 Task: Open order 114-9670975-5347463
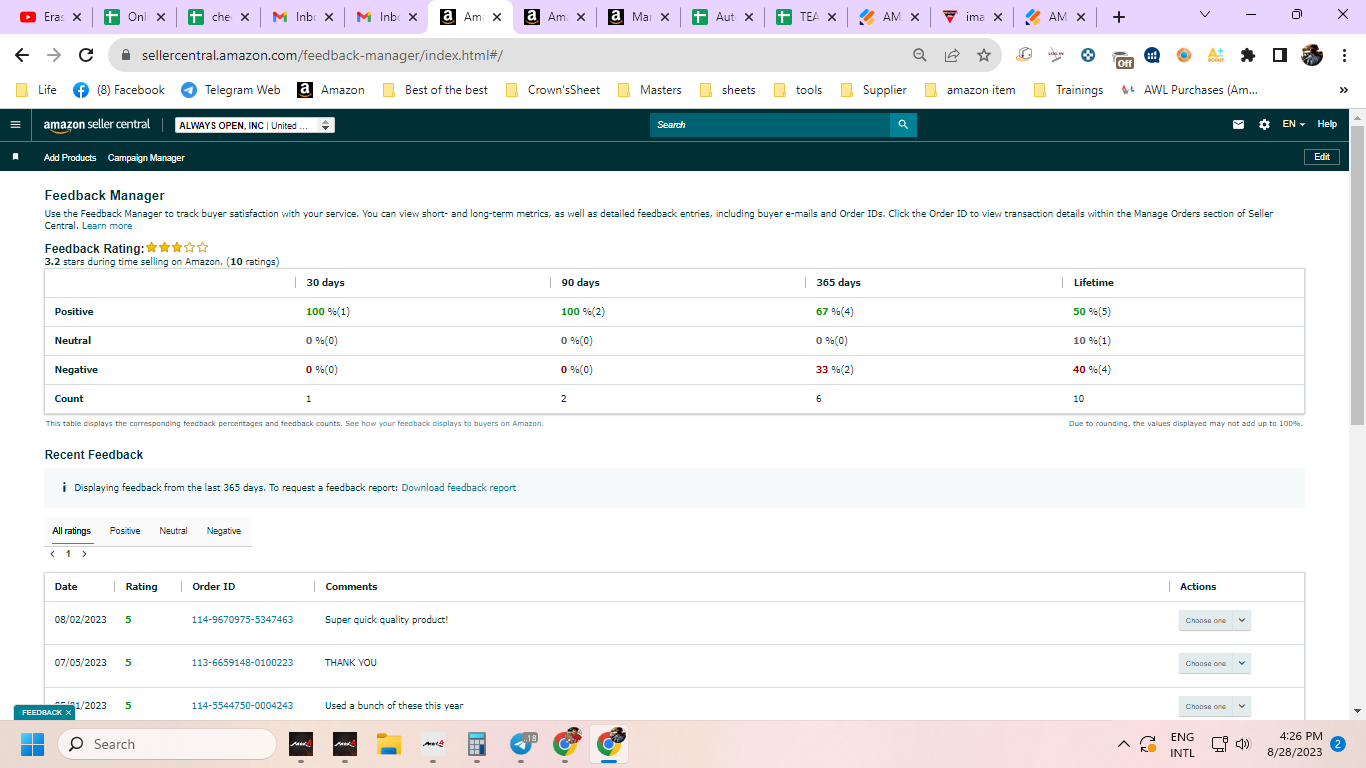click(243, 620)
